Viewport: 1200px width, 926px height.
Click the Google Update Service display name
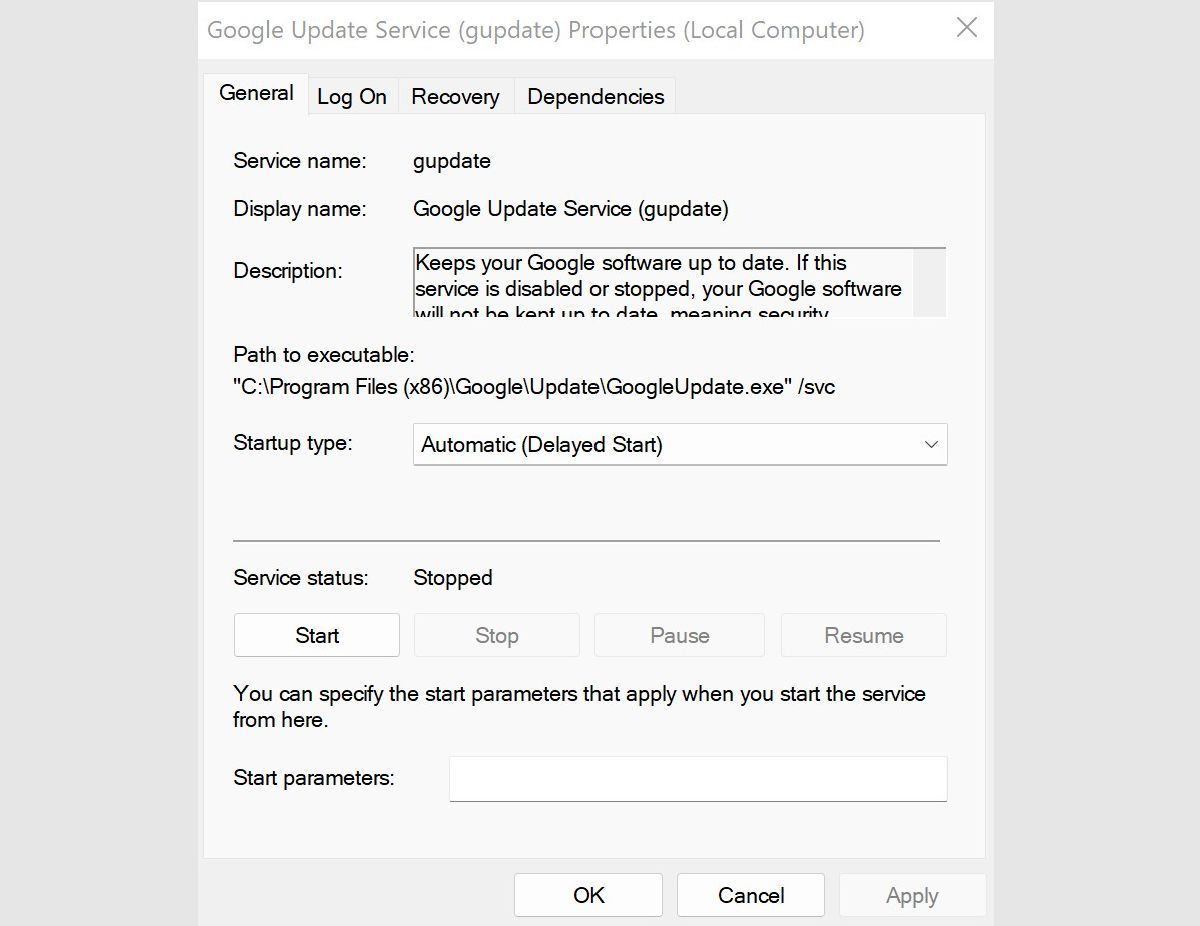click(x=570, y=209)
